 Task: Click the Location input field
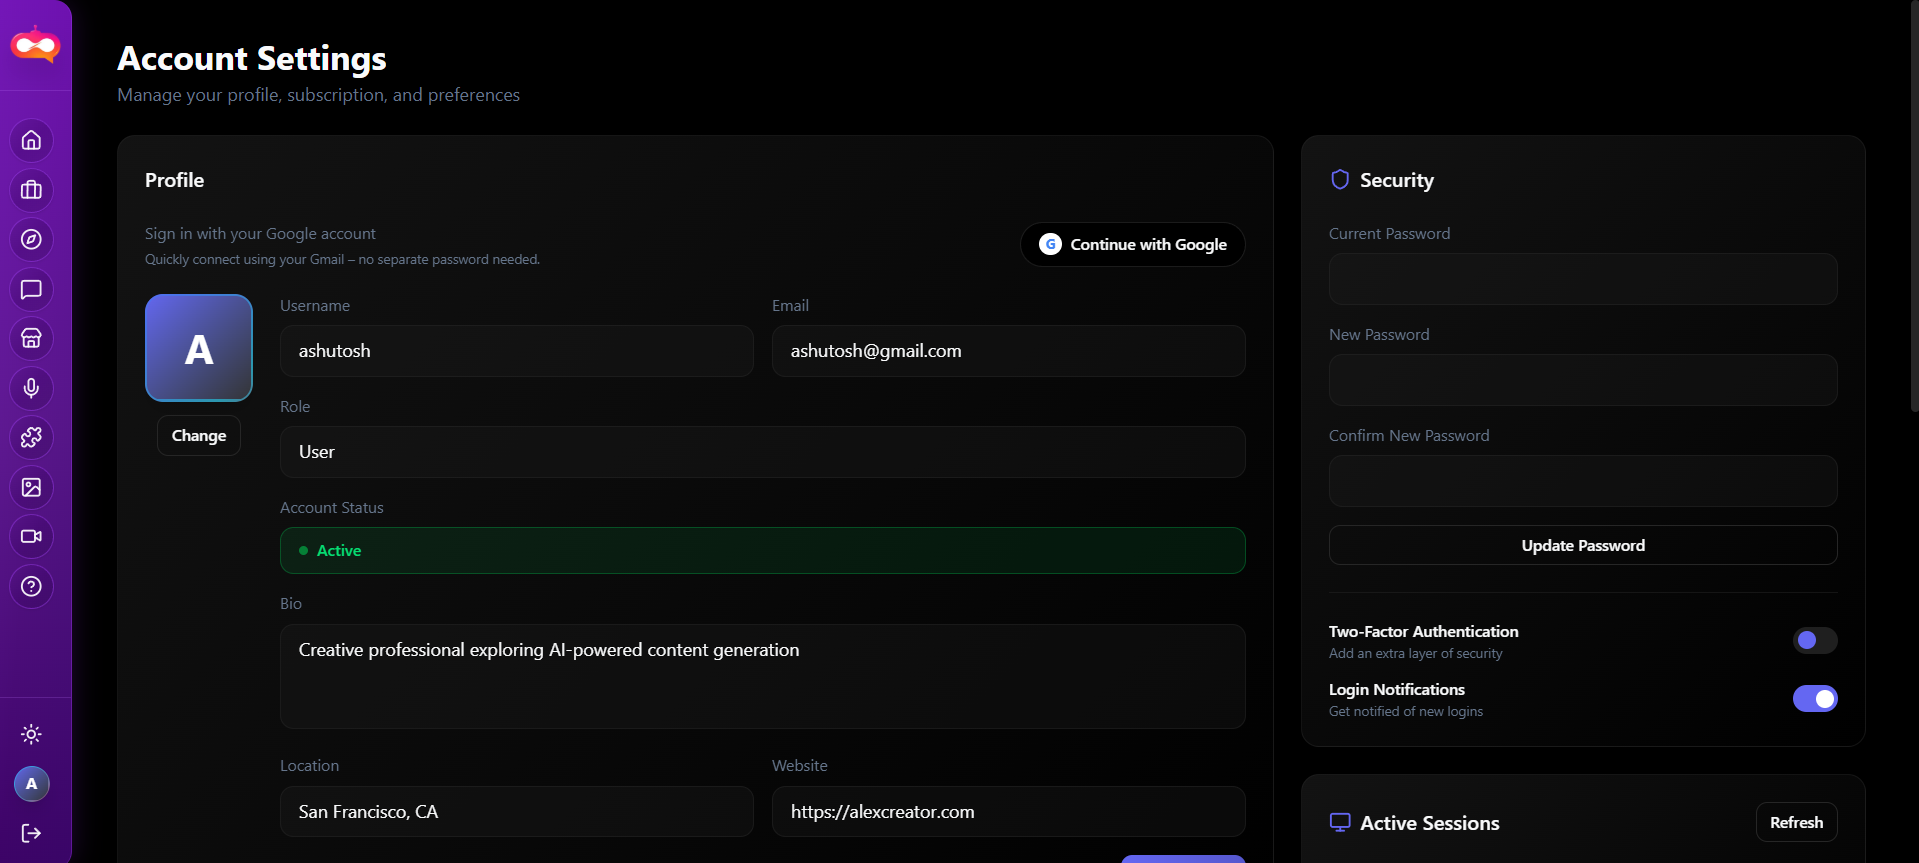(x=517, y=812)
